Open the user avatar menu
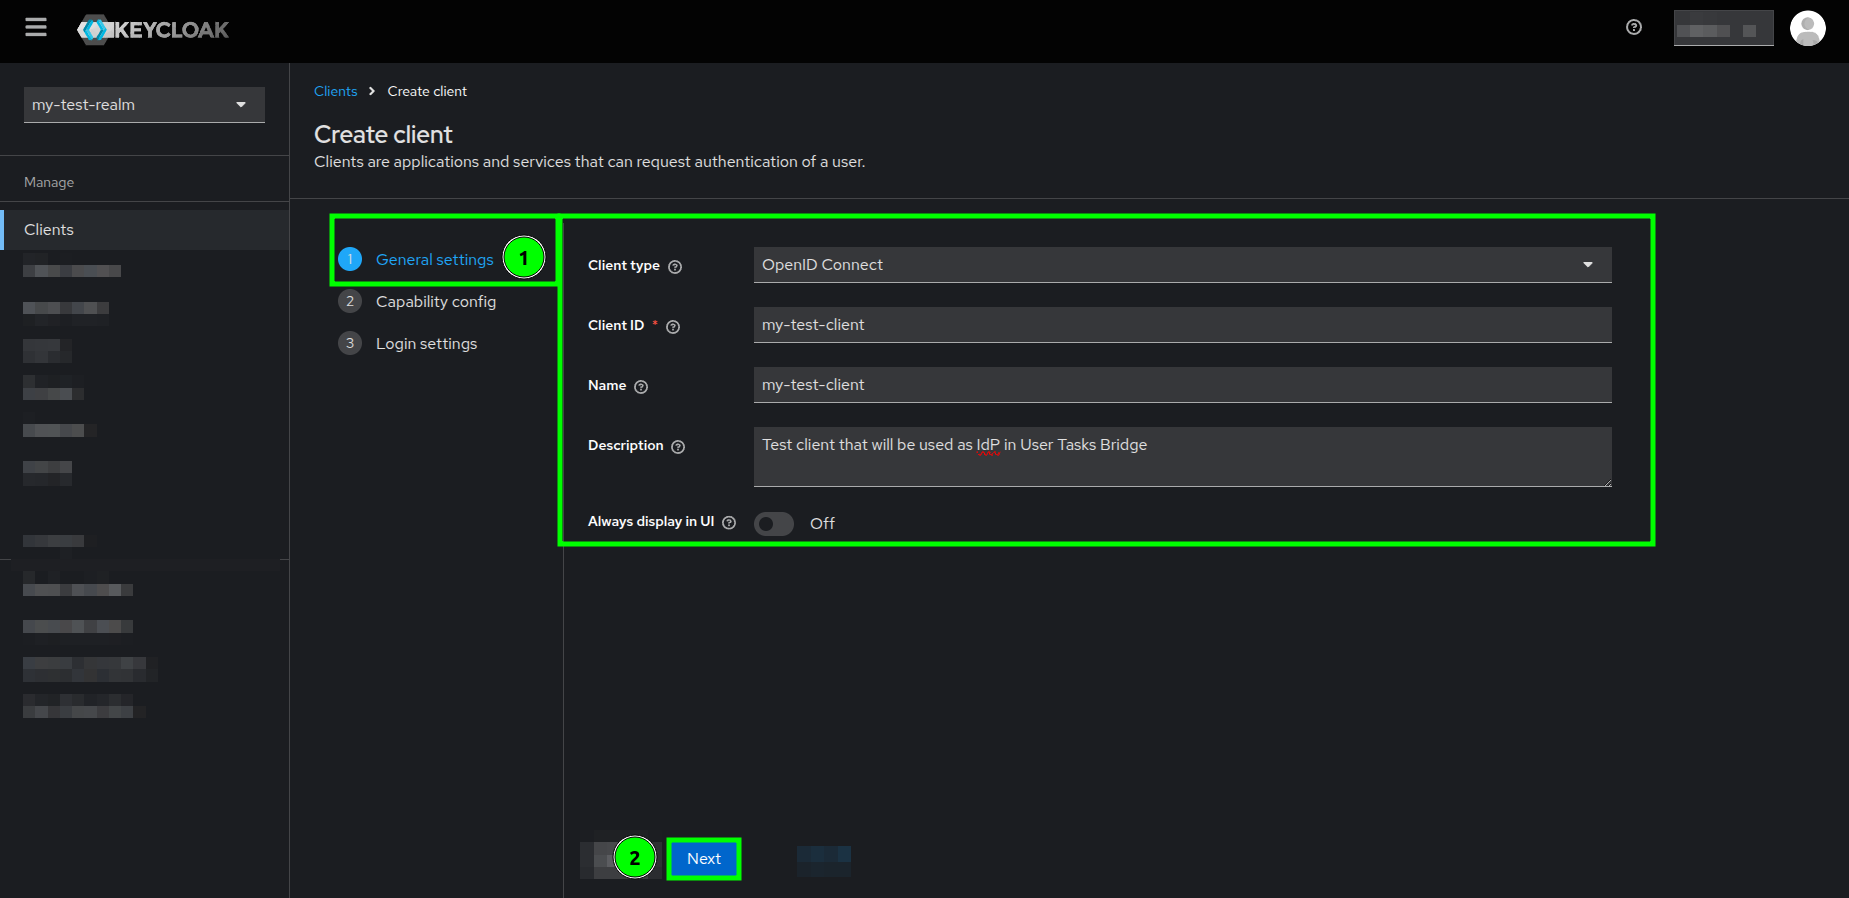Image resolution: width=1849 pixels, height=898 pixels. coord(1807,28)
